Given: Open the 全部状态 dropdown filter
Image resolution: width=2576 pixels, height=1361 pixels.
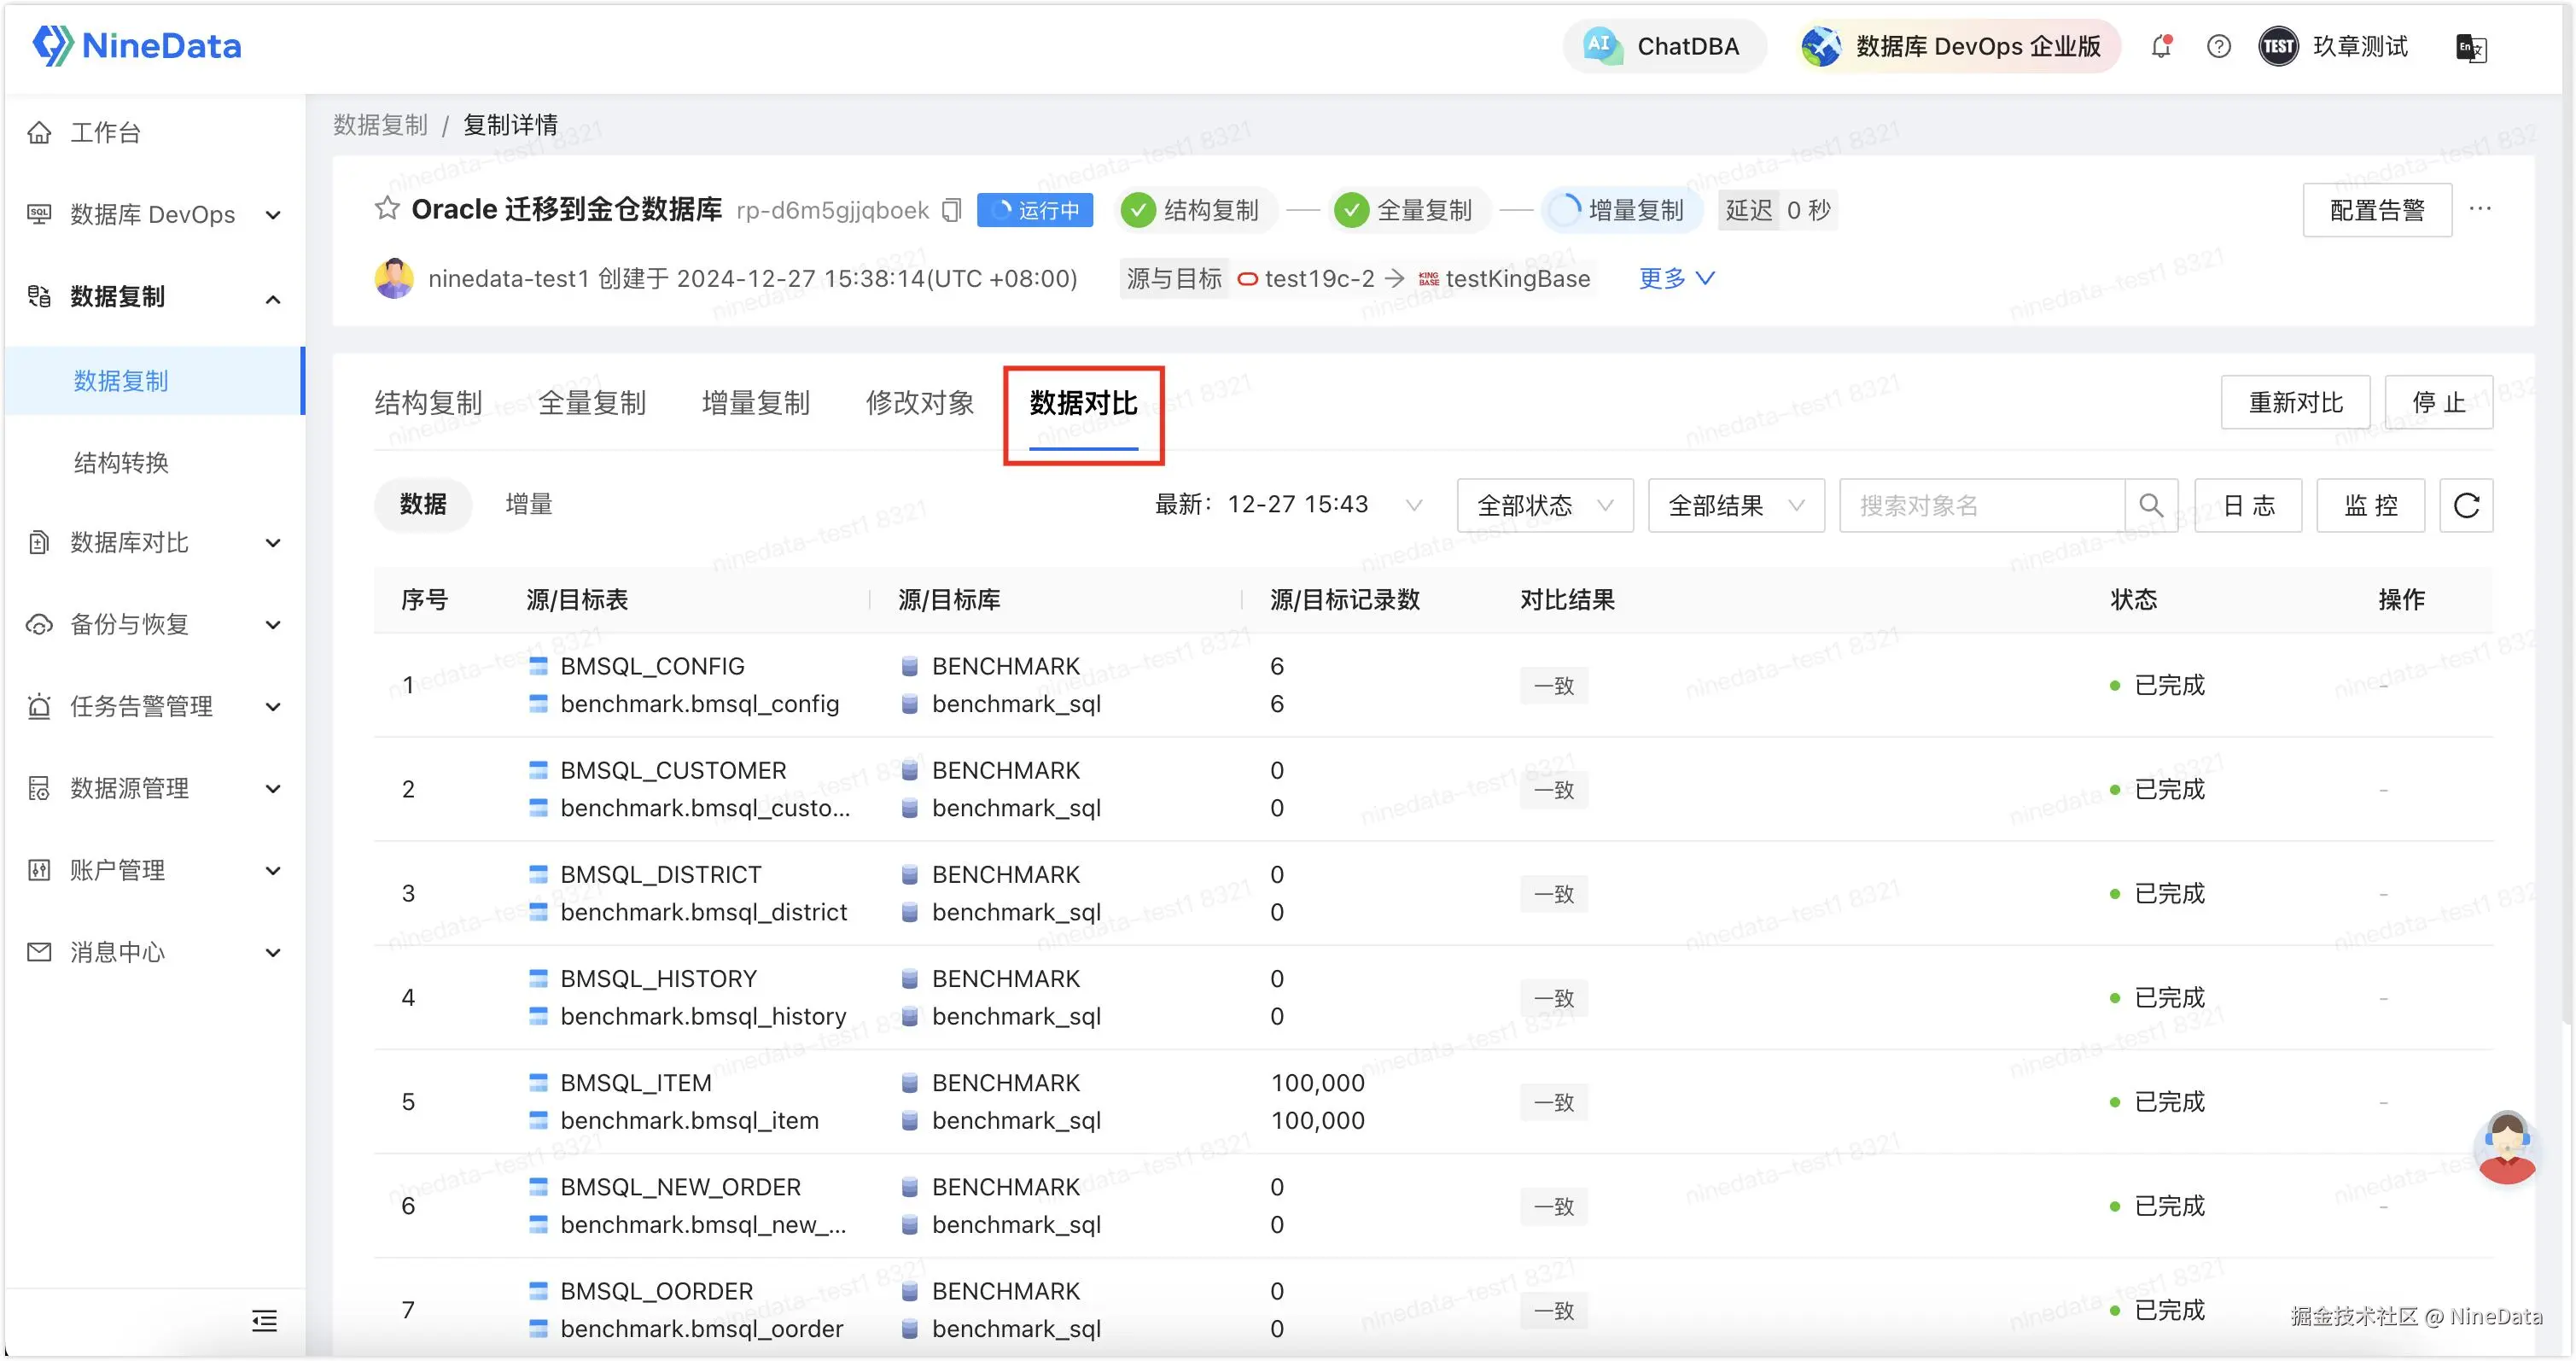Looking at the screenshot, I should [1544, 505].
